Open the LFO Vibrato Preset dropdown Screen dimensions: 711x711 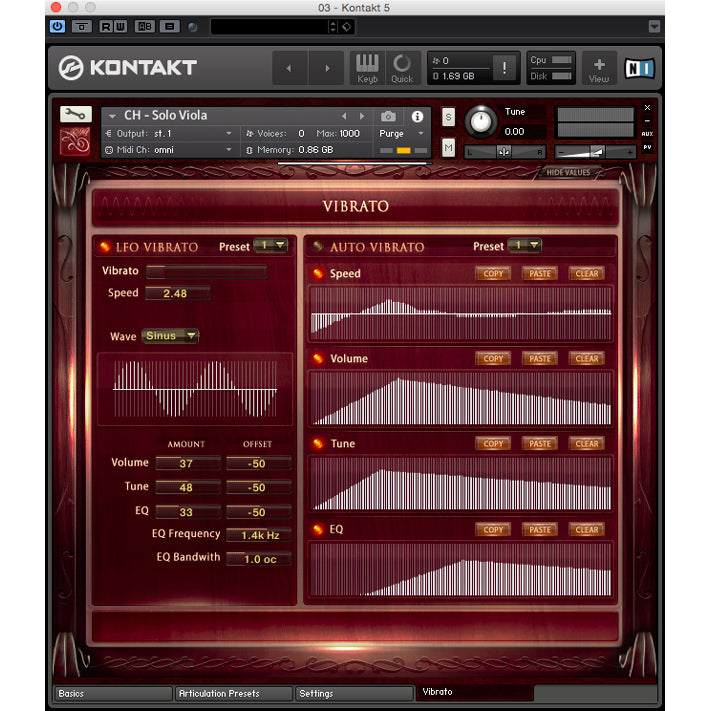(270, 246)
